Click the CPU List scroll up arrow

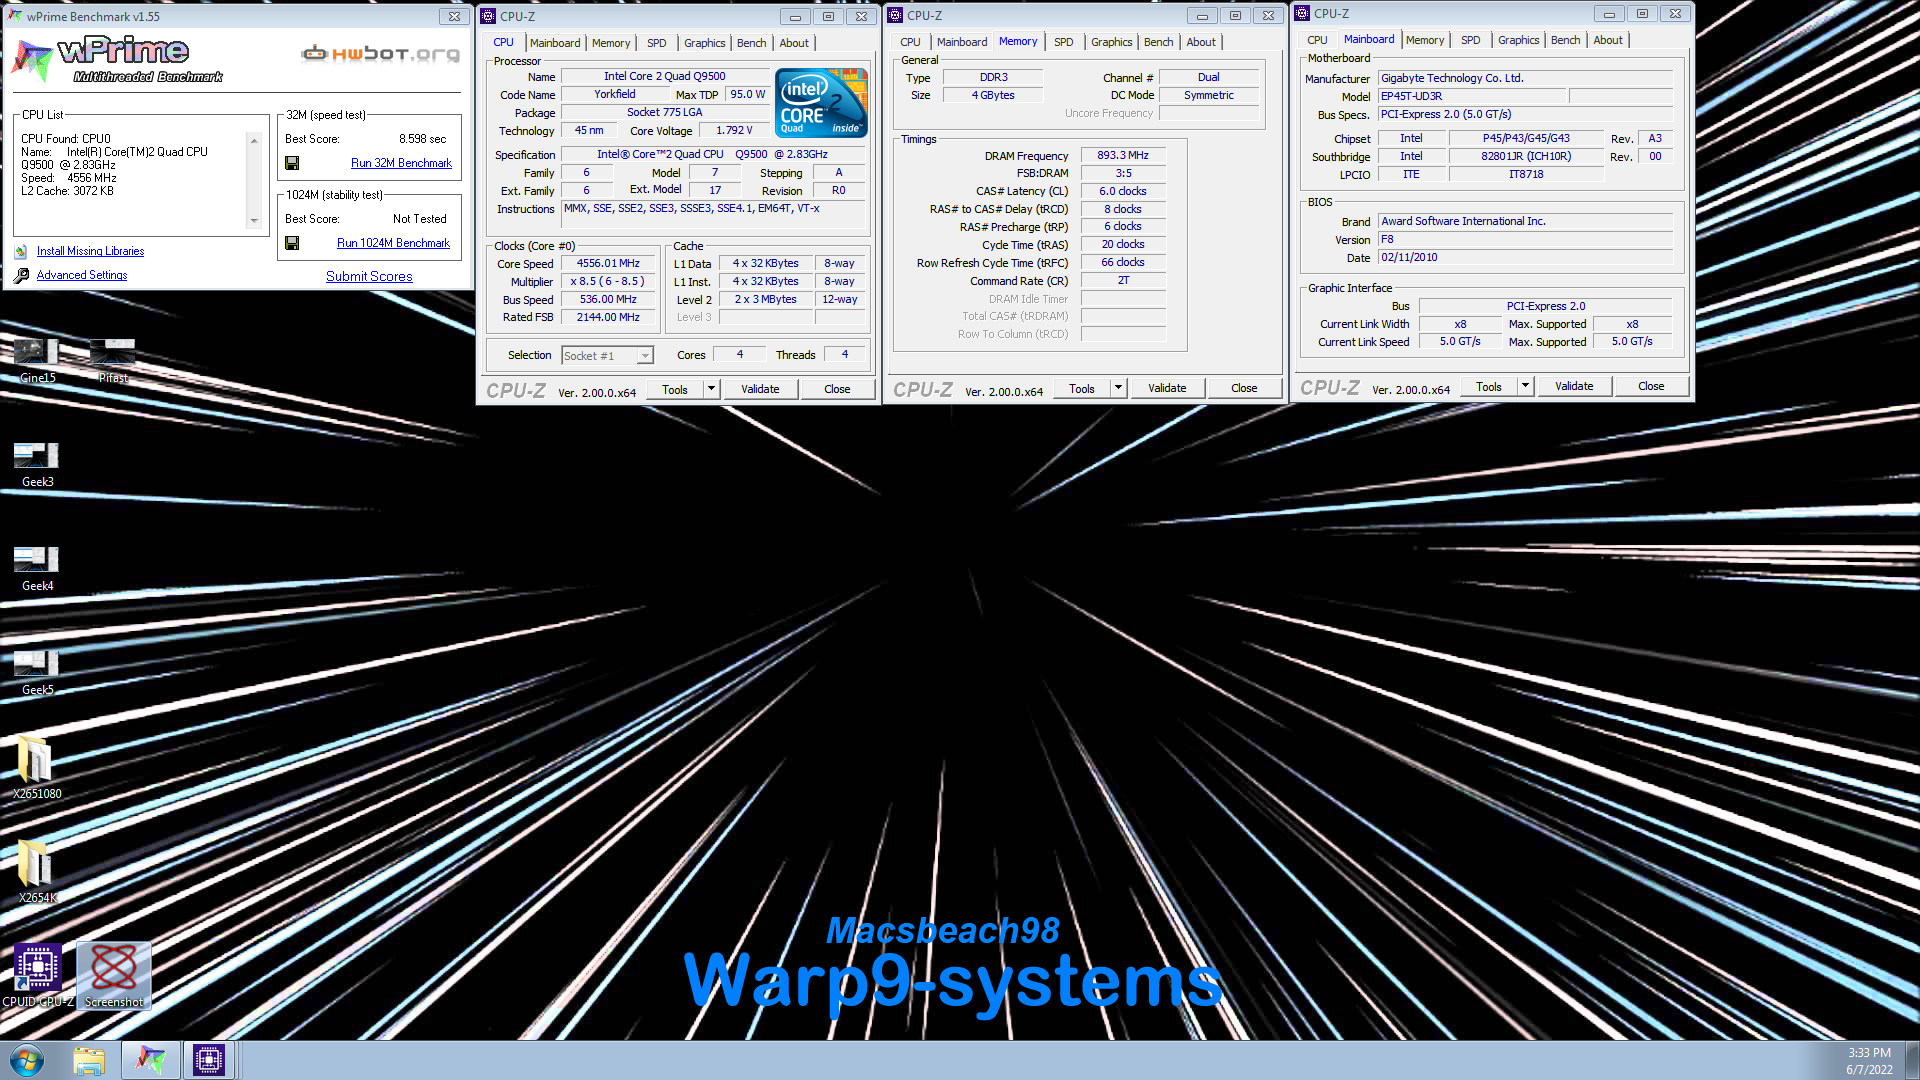coord(254,141)
